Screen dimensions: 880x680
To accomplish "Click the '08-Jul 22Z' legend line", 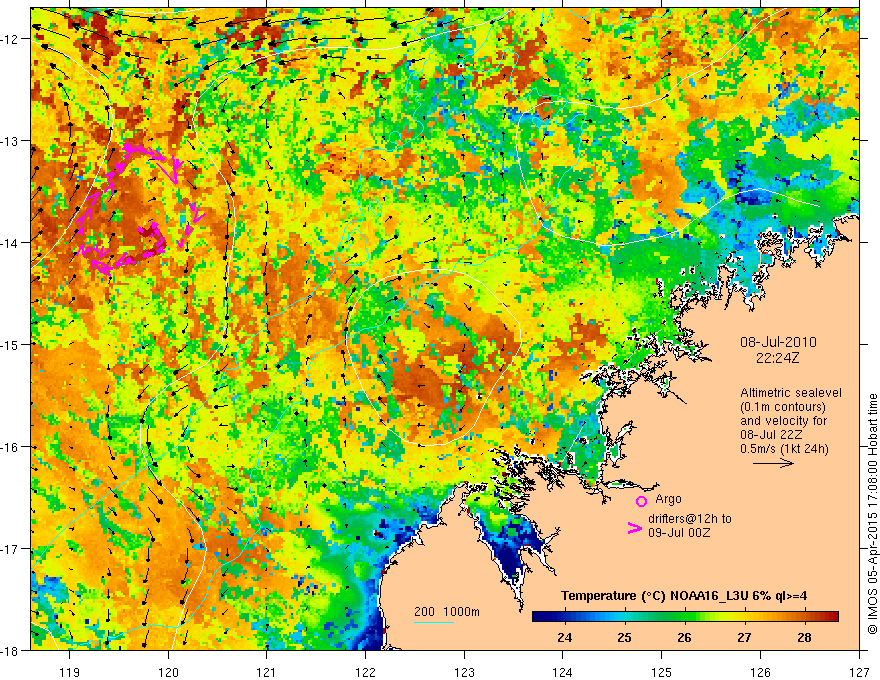I will [x=771, y=434].
